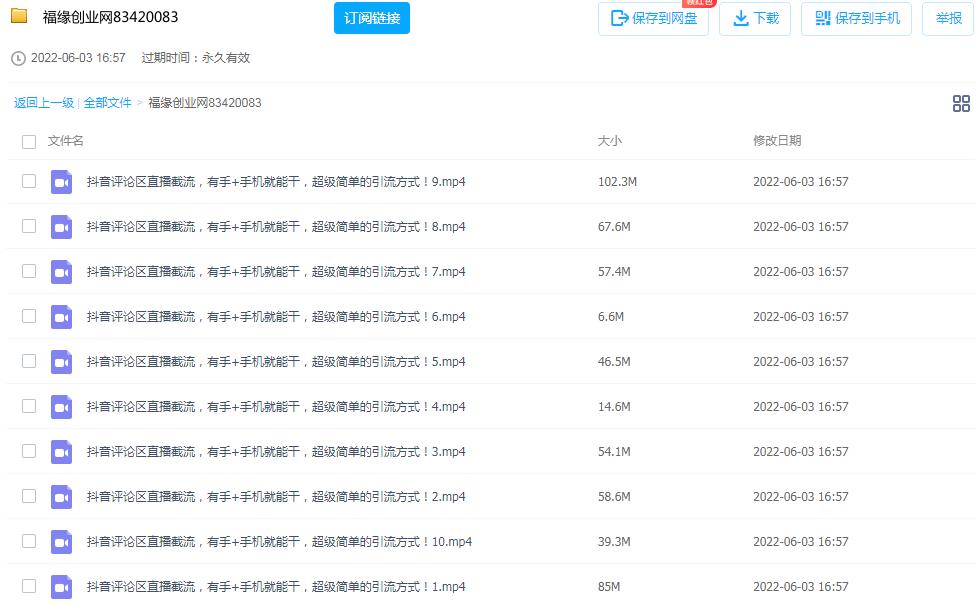This screenshot has width=976, height=606.
Task: Check the box for file 7.mp4
Action: 29,271
